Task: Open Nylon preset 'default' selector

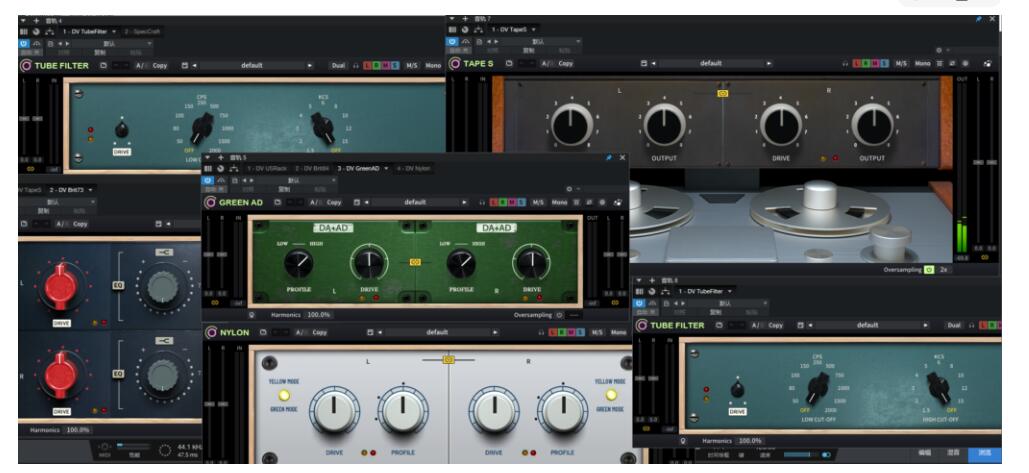Action: coord(437,333)
